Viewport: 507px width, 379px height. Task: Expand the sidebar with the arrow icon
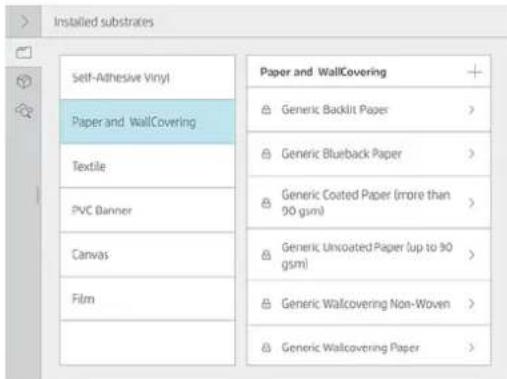[24, 22]
